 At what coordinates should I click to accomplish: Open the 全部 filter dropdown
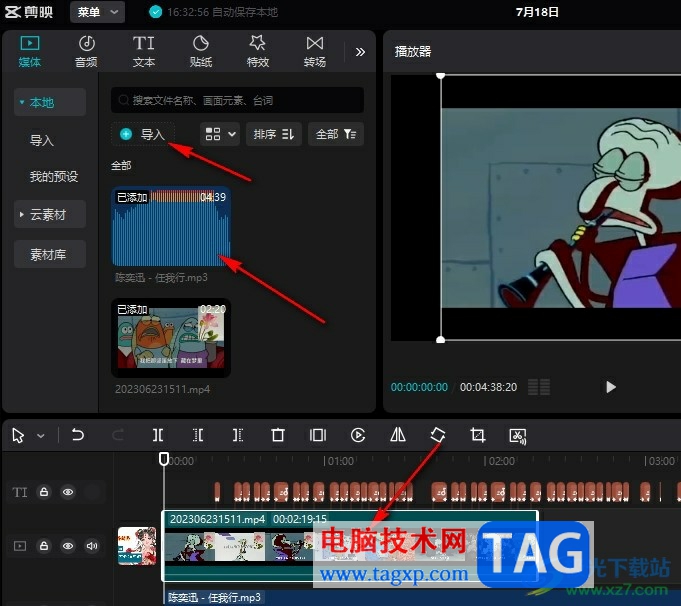click(336, 134)
